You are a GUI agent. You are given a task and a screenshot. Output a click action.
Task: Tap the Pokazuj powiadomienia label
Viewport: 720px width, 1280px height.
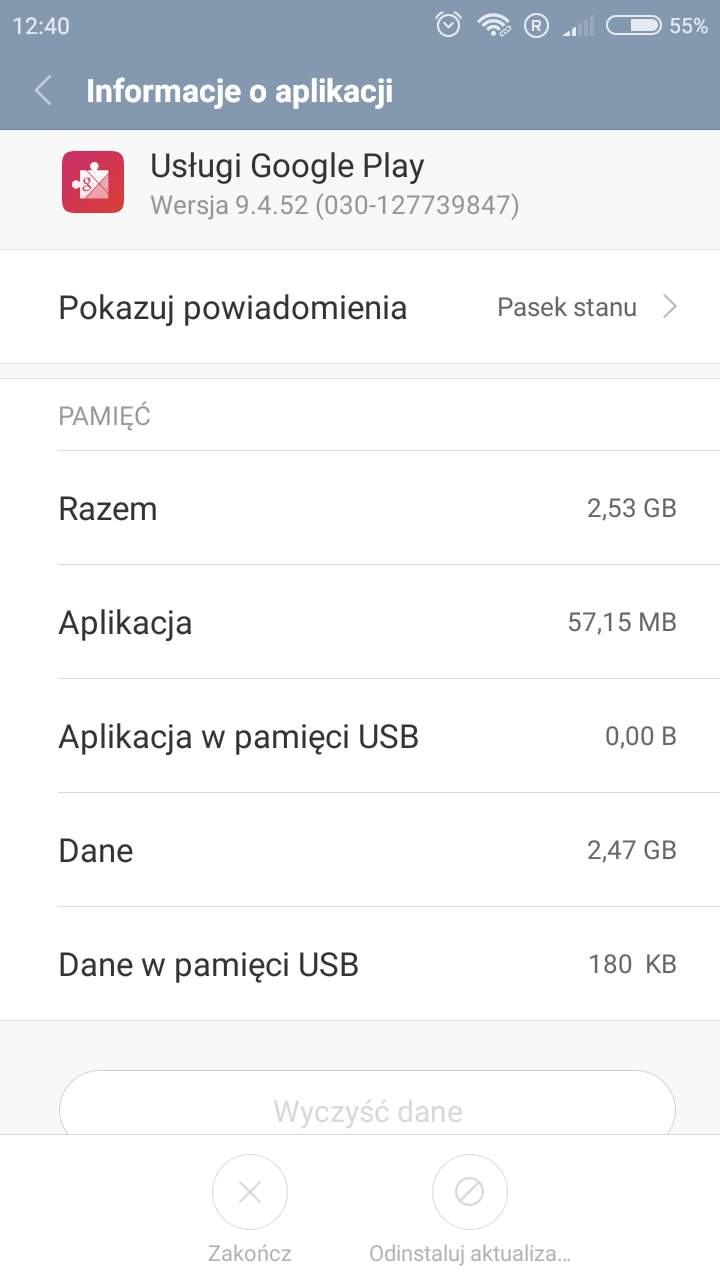point(232,307)
